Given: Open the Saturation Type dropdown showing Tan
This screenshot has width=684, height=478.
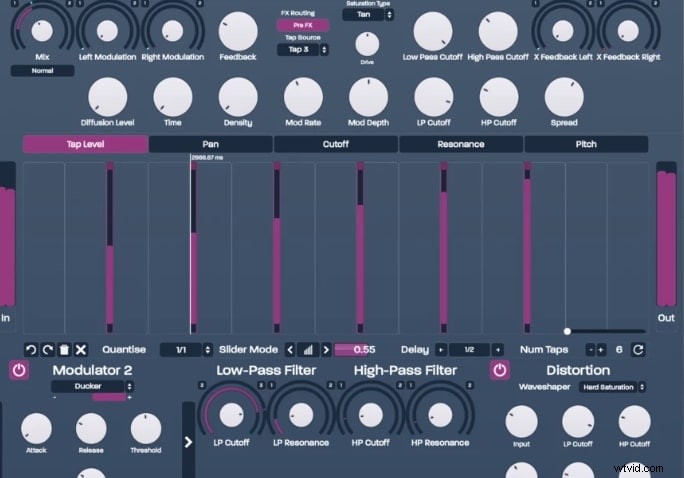Looking at the screenshot, I should coord(368,14).
